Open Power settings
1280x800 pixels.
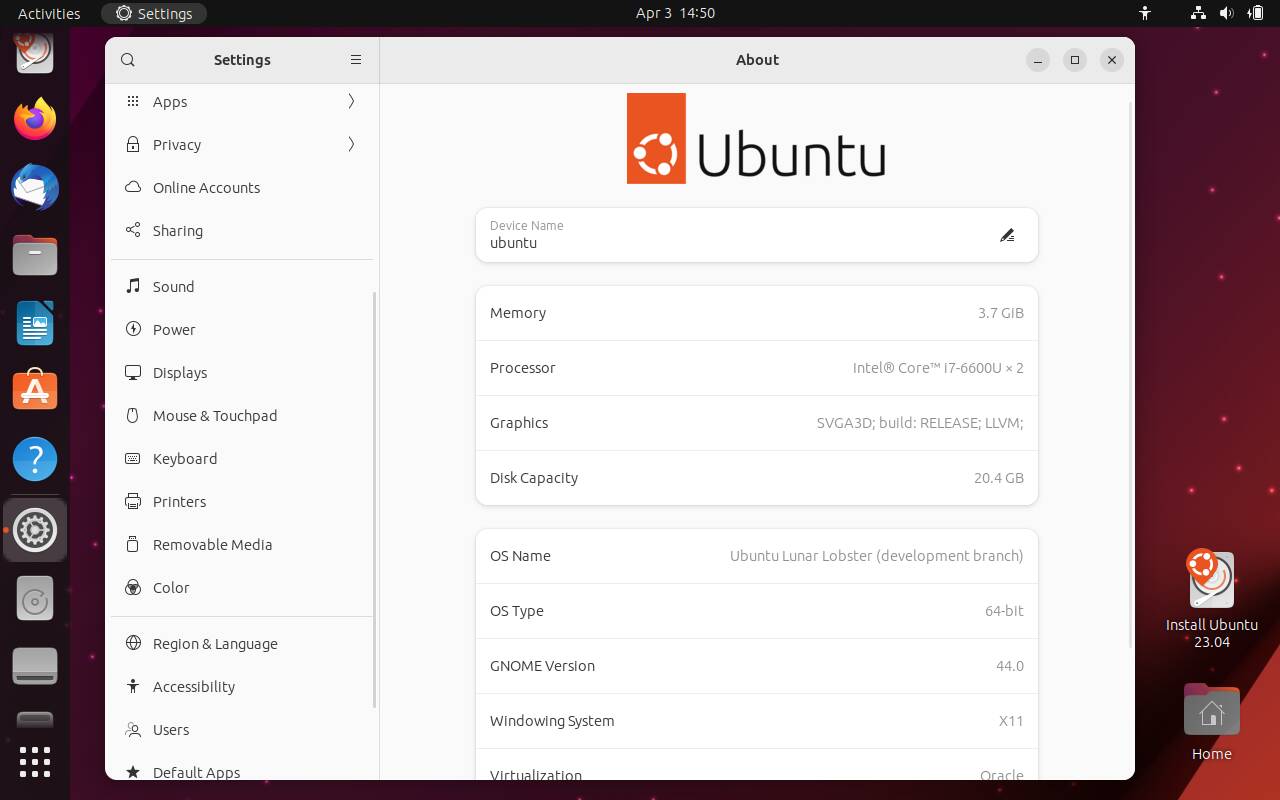[173, 329]
